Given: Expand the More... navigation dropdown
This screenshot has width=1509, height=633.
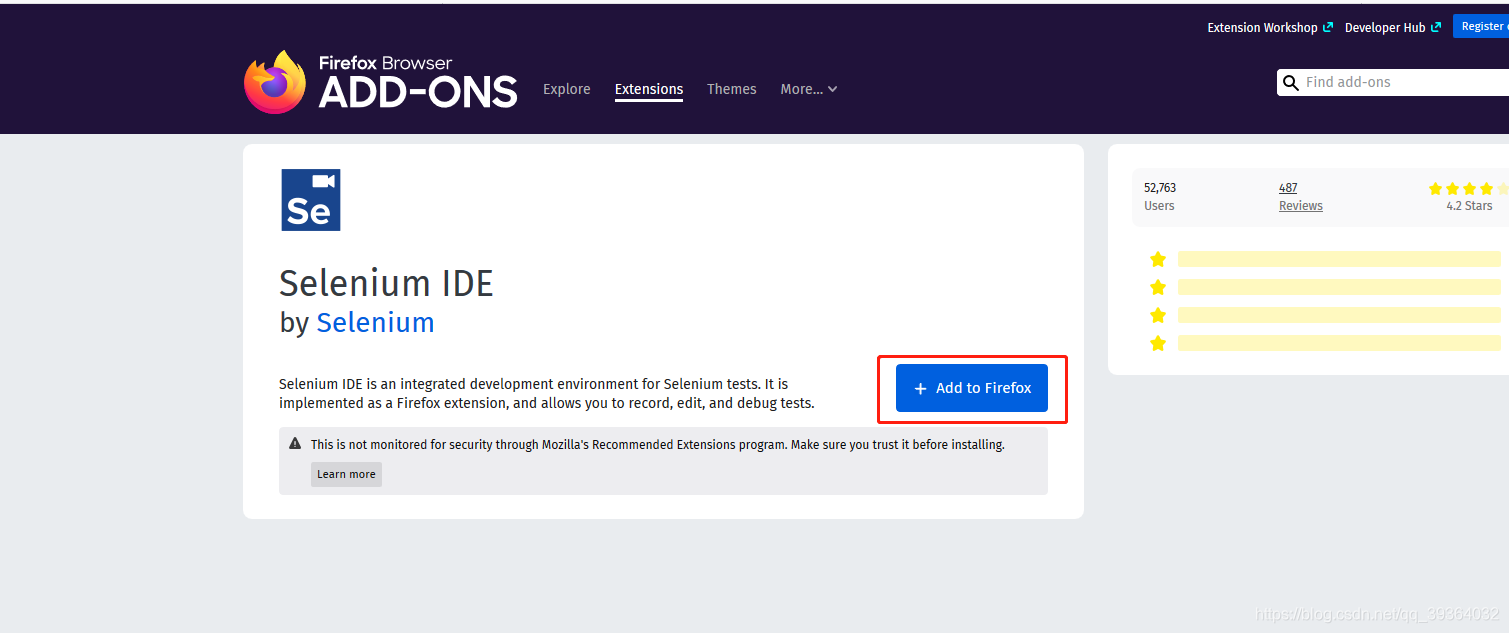Looking at the screenshot, I should [x=808, y=89].
